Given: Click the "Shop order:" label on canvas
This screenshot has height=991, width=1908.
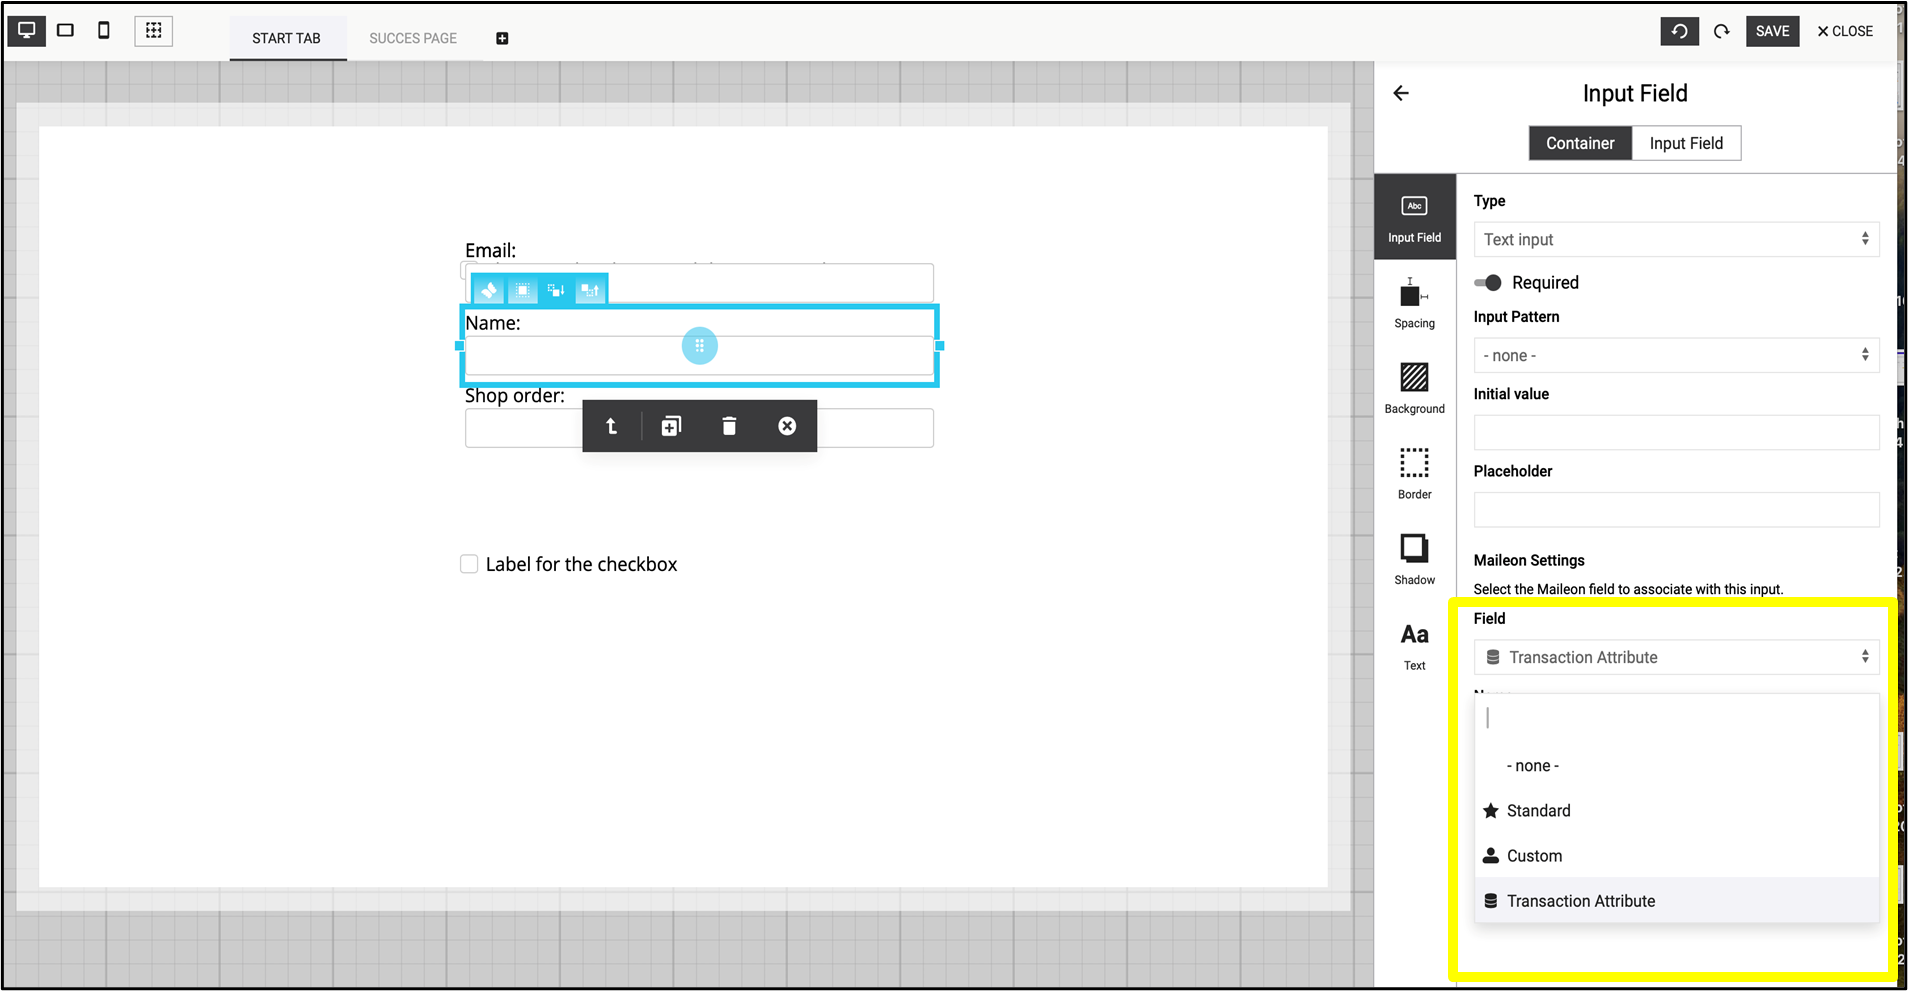Looking at the screenshot, I should 514,396.
